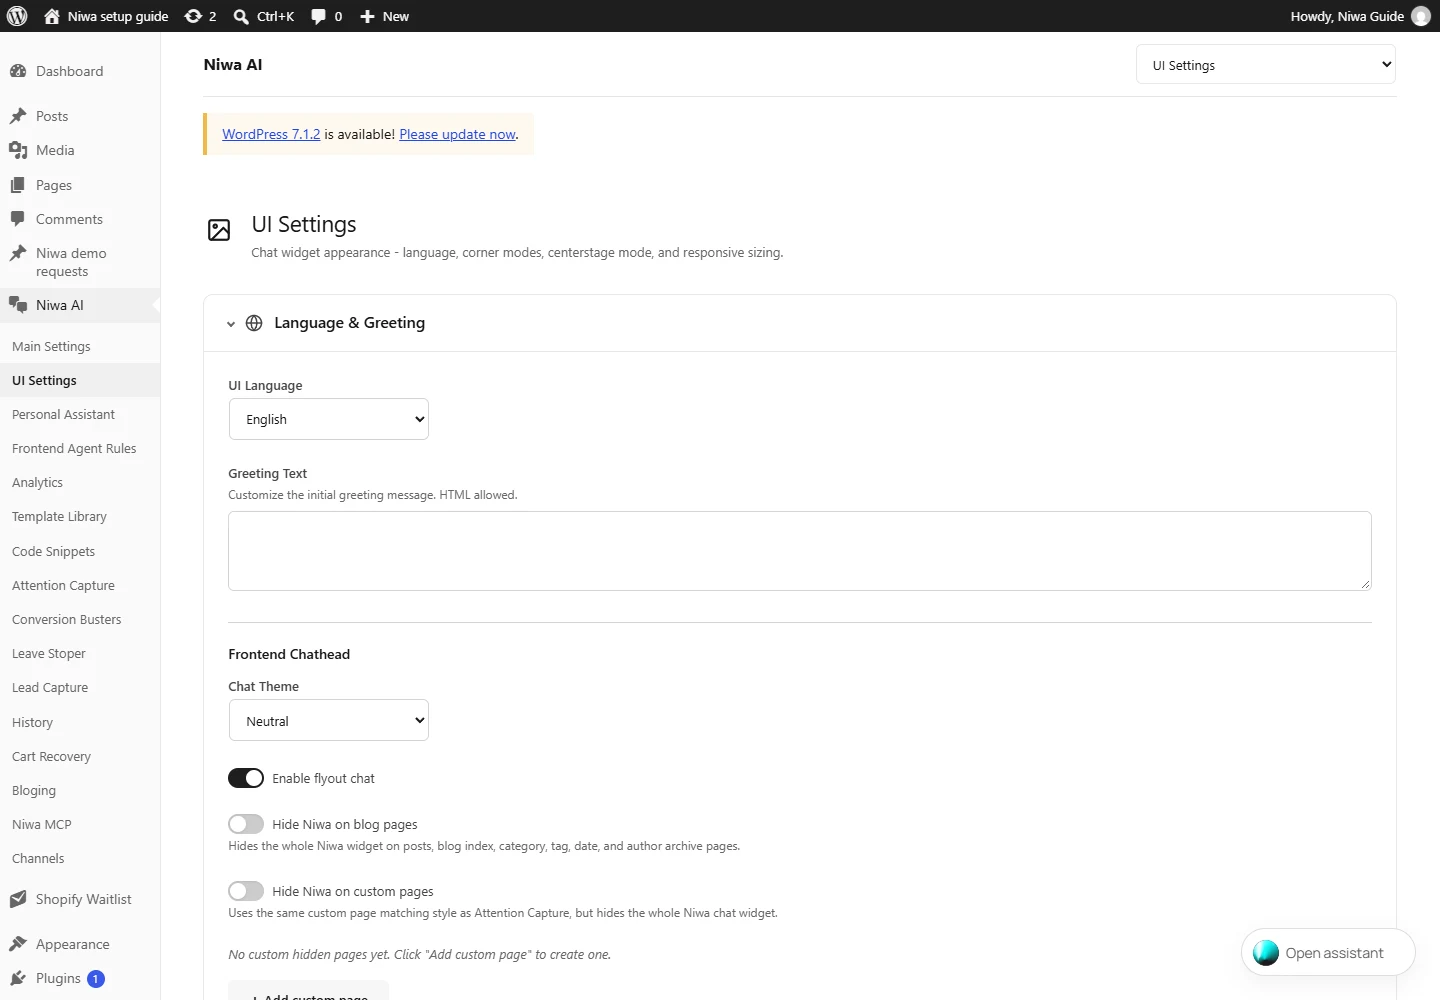Click the Pages icon in sidebar
The width and height of the screenshot is (1440, 1000).
pos(18,185)
